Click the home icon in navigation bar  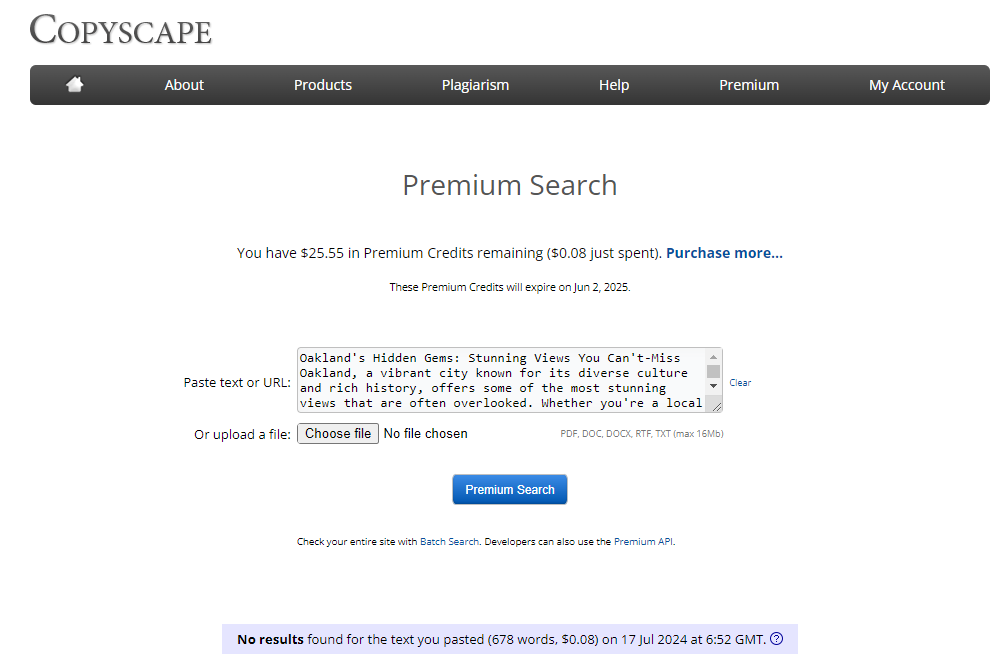pyautogui.click(x=74, y=84)
